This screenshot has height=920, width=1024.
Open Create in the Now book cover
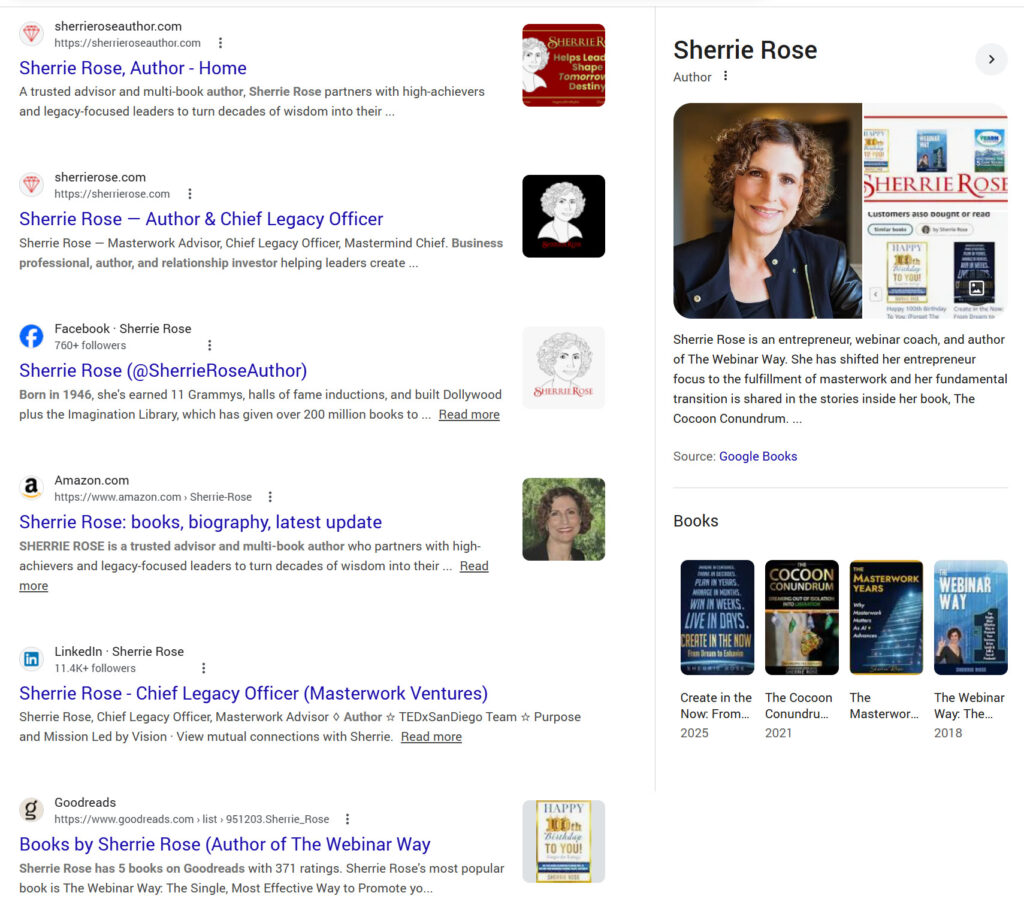point(717,617)
